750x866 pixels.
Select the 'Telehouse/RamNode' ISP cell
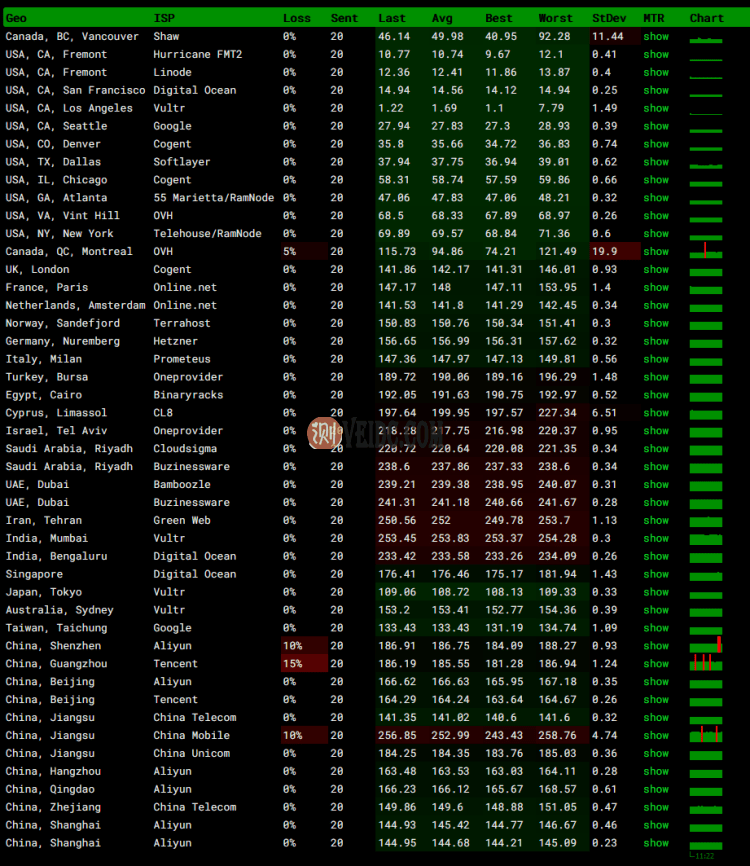click(207, 234)
